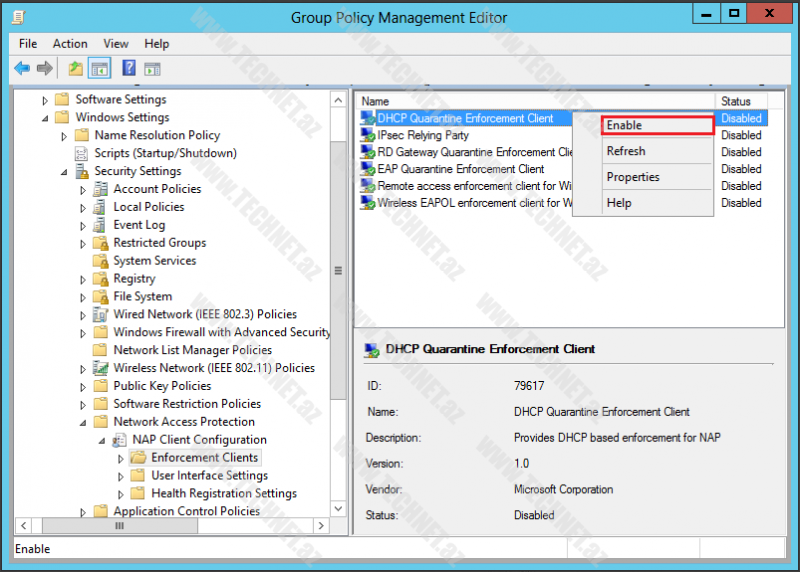
Task: Open the View menu in menu bar
Action: [116, 44]
